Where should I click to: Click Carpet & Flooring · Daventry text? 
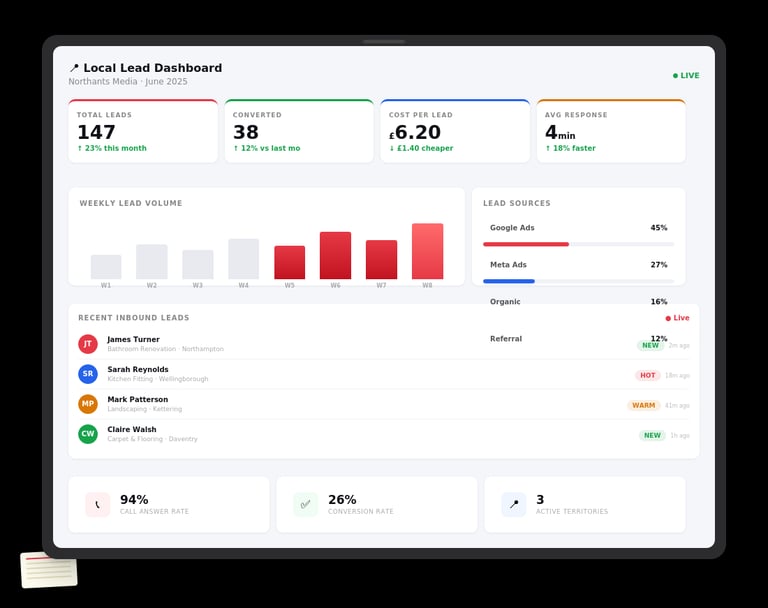(x=152, y=438)
